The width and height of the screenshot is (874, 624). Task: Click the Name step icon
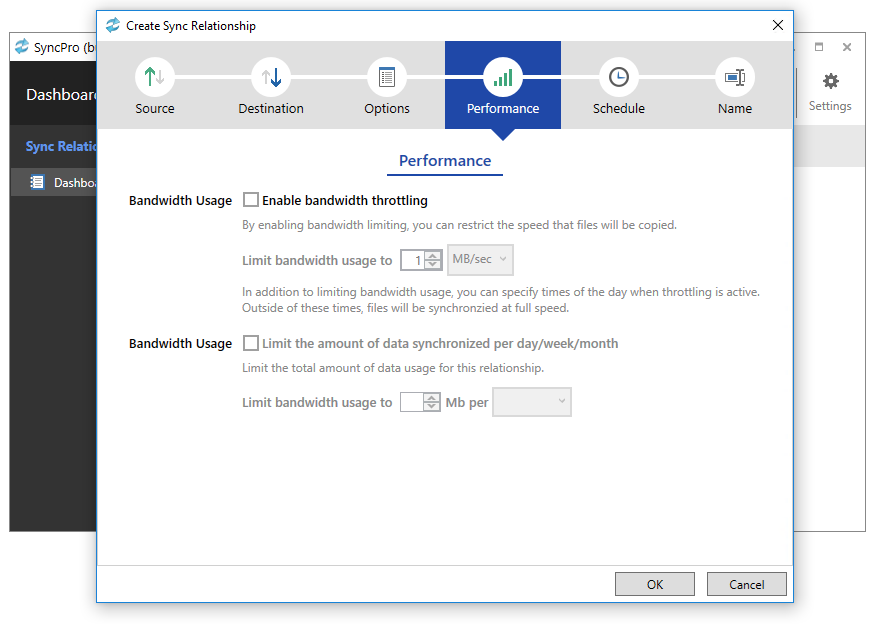(735, 77)
